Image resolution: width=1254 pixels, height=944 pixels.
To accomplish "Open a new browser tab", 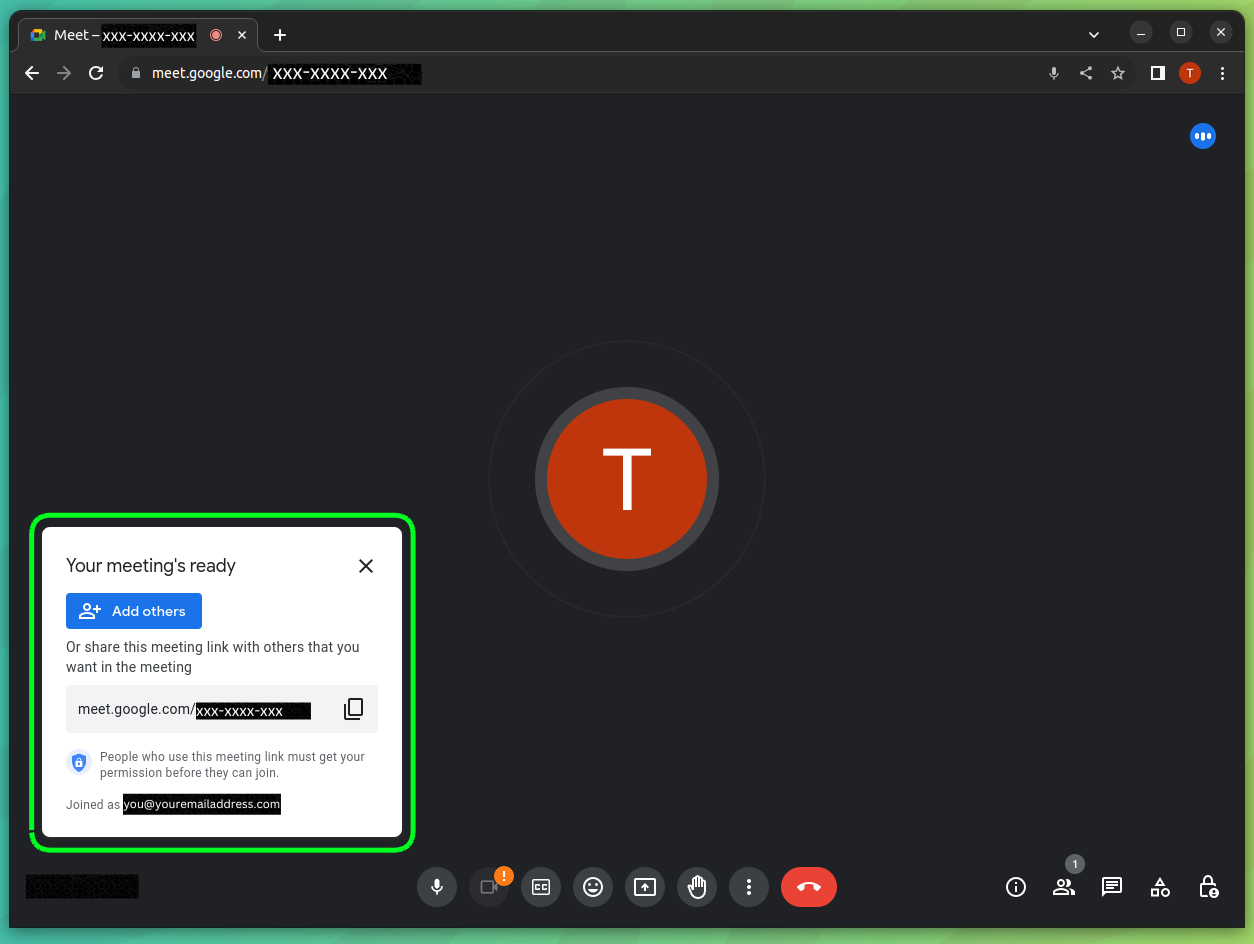I will 279,35.
